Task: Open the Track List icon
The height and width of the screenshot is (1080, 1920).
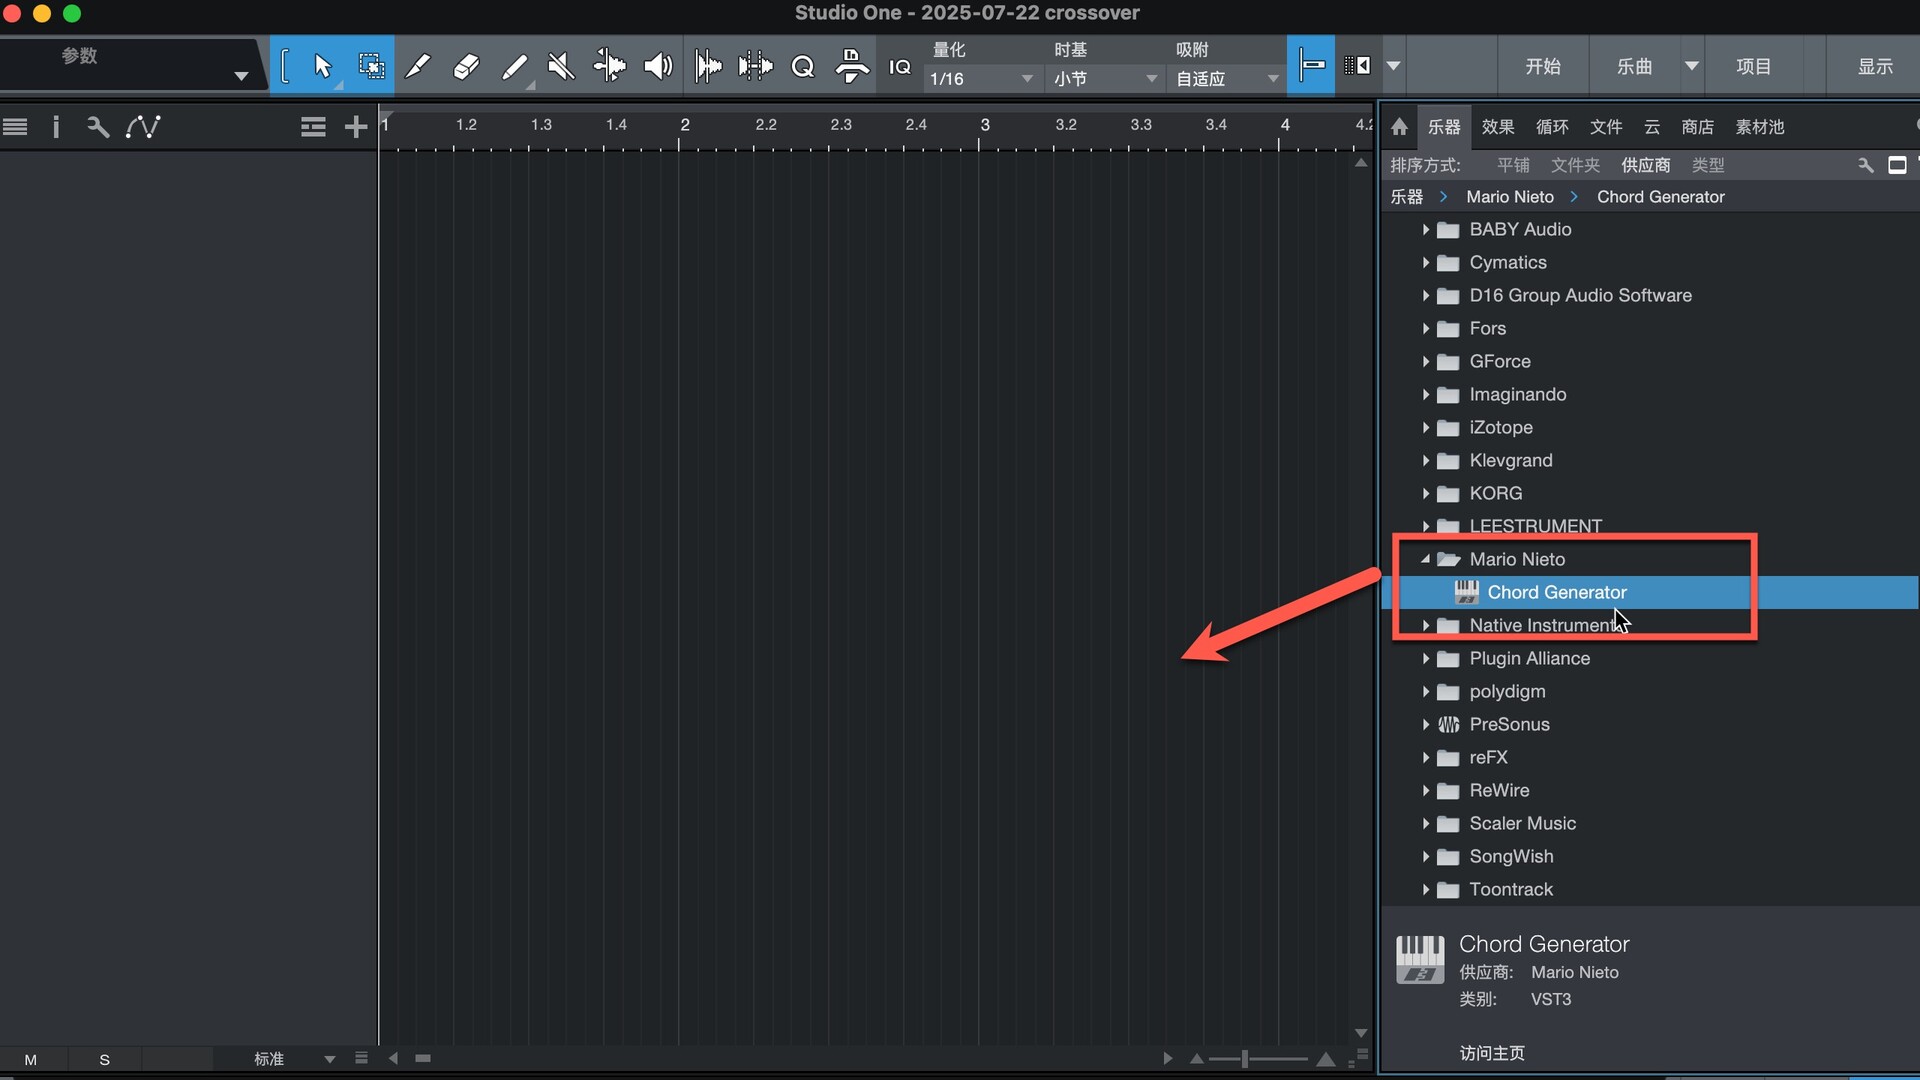Action: click(x=15, y=127)
